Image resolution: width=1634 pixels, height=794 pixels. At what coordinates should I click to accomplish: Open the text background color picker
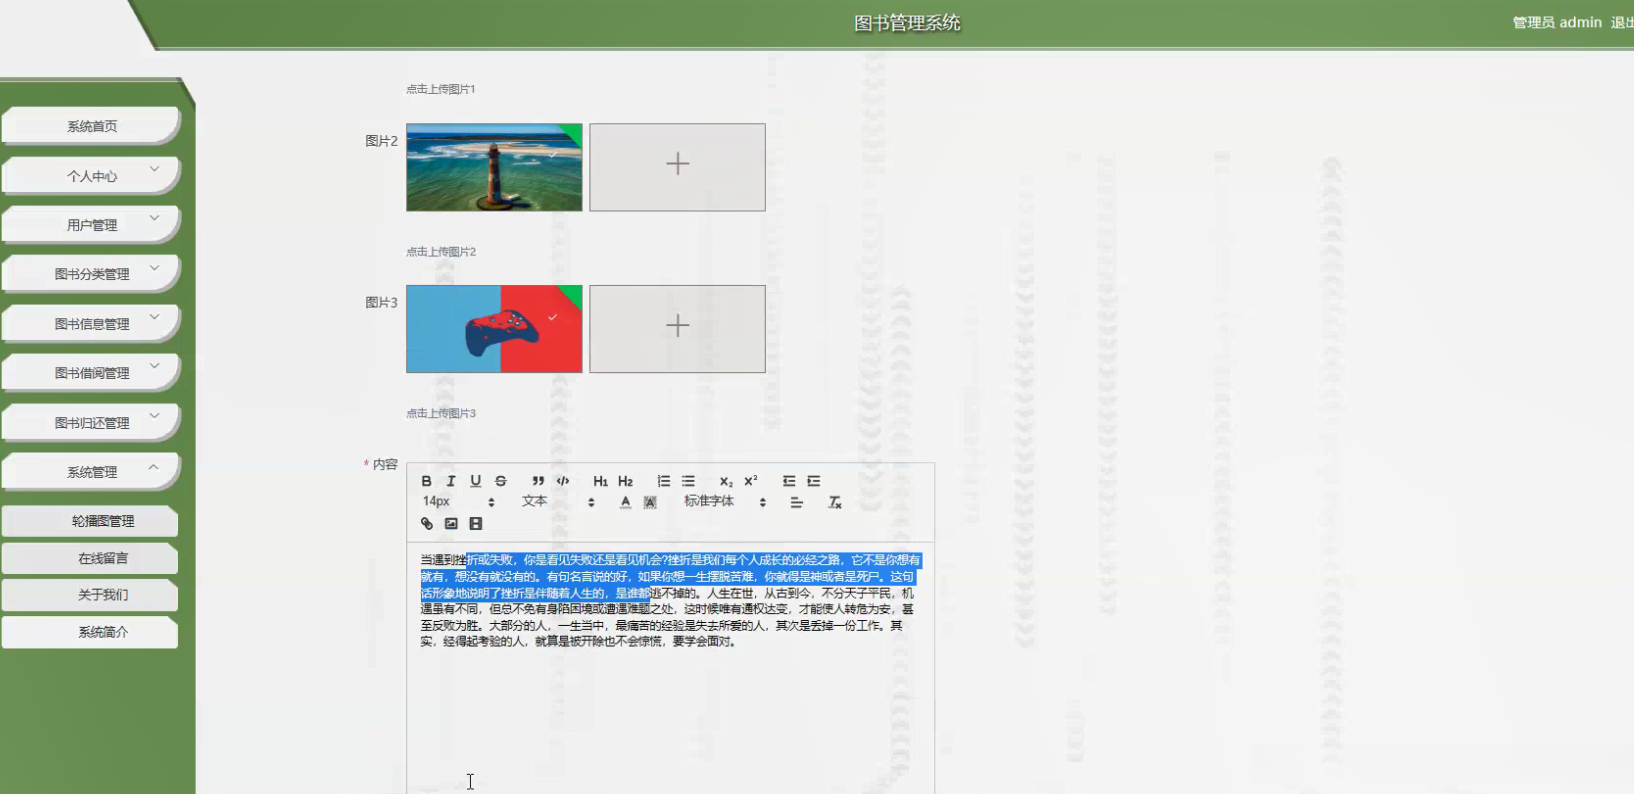coord(650,502)
